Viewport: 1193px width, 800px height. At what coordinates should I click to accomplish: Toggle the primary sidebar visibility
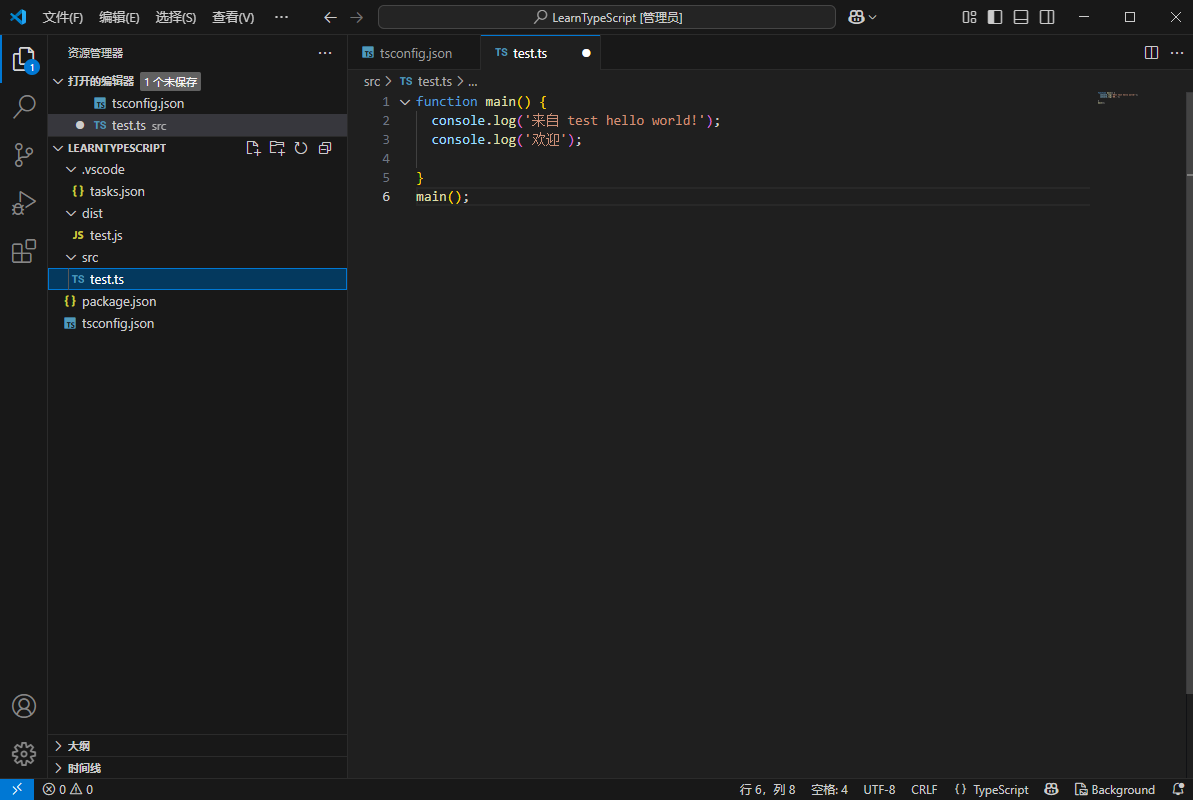993,17
